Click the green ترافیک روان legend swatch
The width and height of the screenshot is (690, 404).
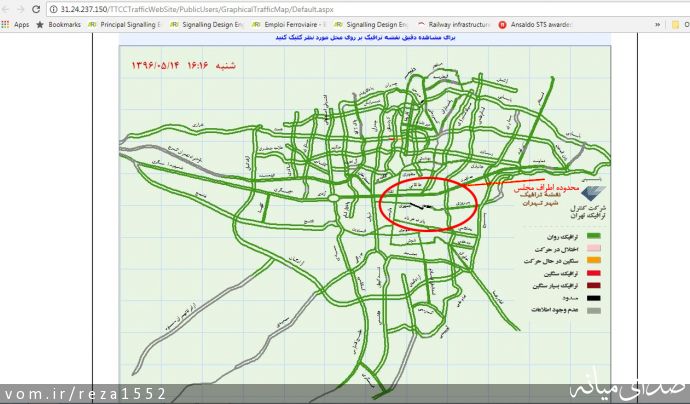594,236
